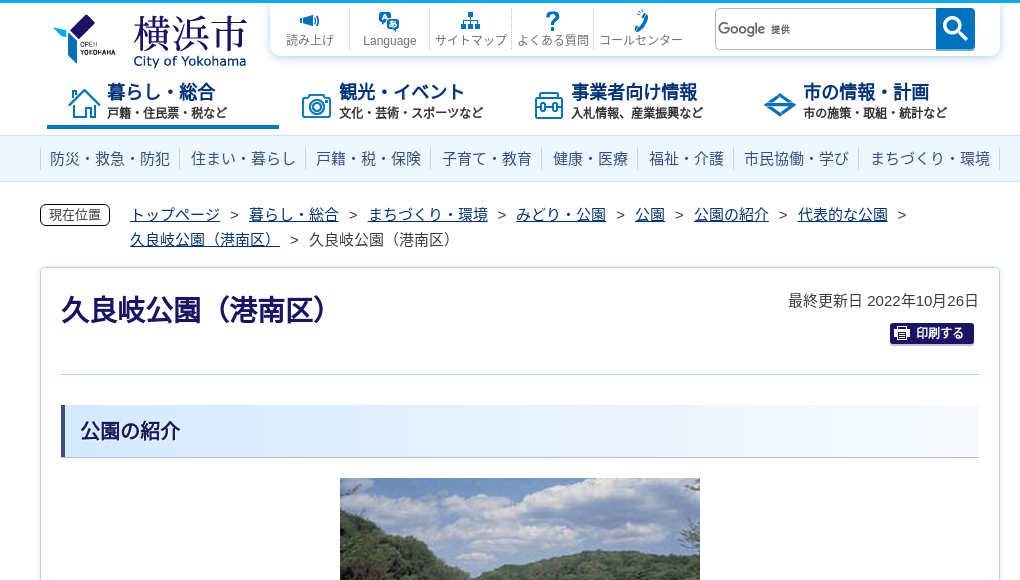
Task: Open よくある質問 question mark icon
Action: pyautogui.click(x=552, y=21)
